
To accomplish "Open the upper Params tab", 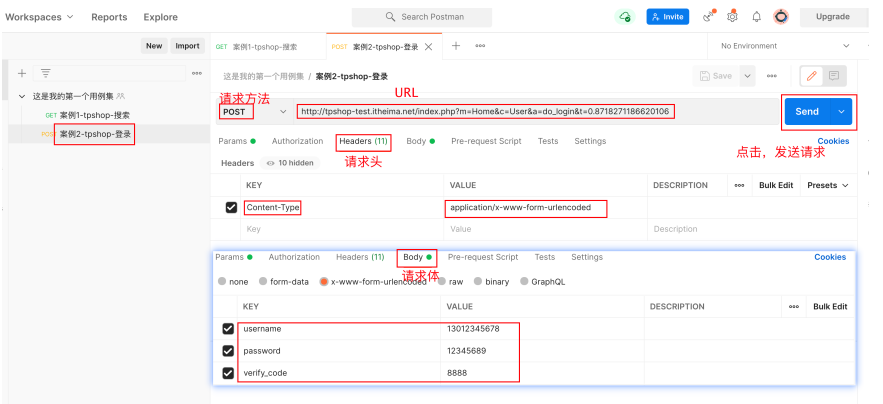I will click(x=237, y=141).
